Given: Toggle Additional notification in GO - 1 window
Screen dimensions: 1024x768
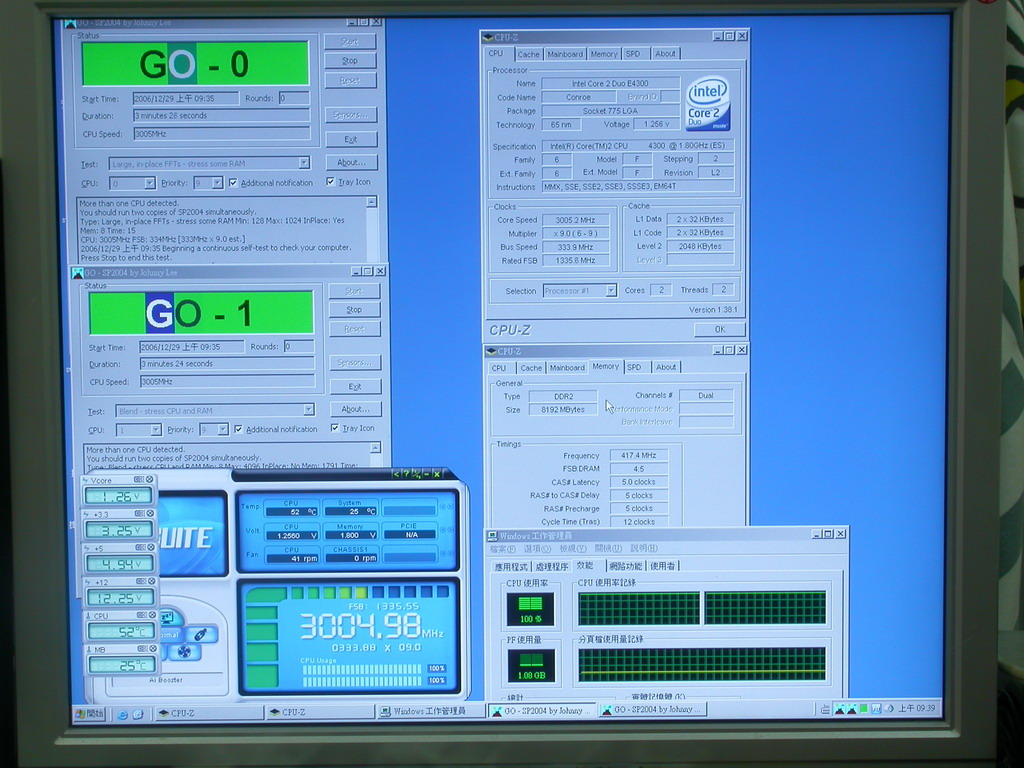Looking at the screenshot, I should pyautogui.click(x=238, y=429).
